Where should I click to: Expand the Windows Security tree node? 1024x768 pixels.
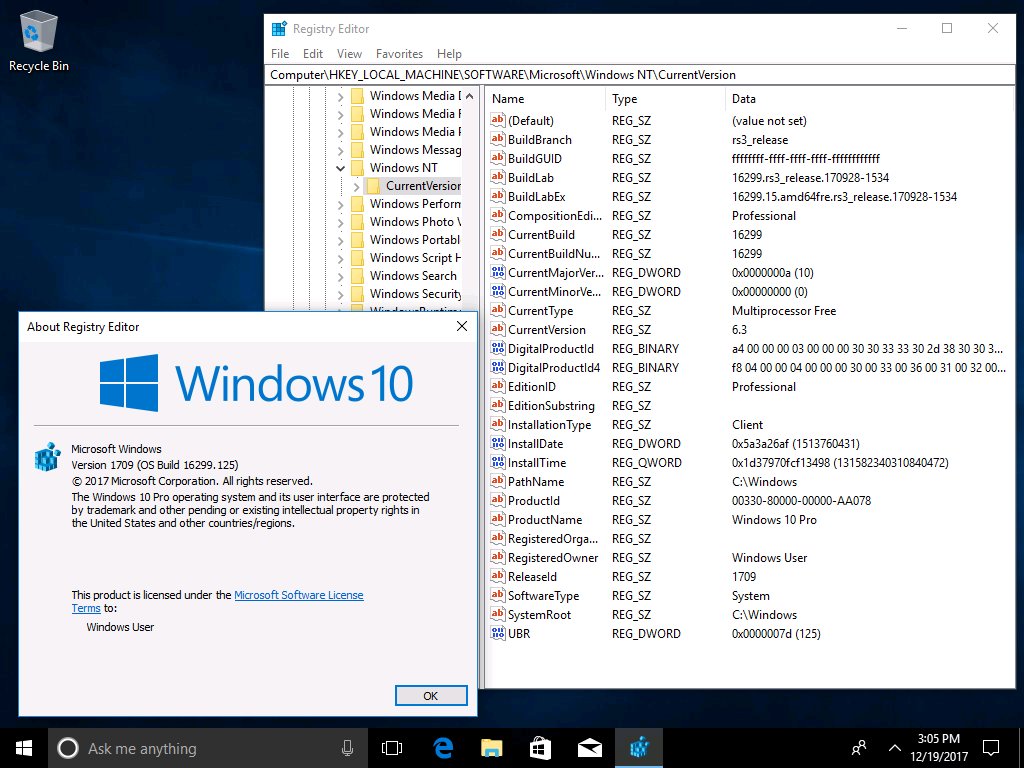click(340, 295)
